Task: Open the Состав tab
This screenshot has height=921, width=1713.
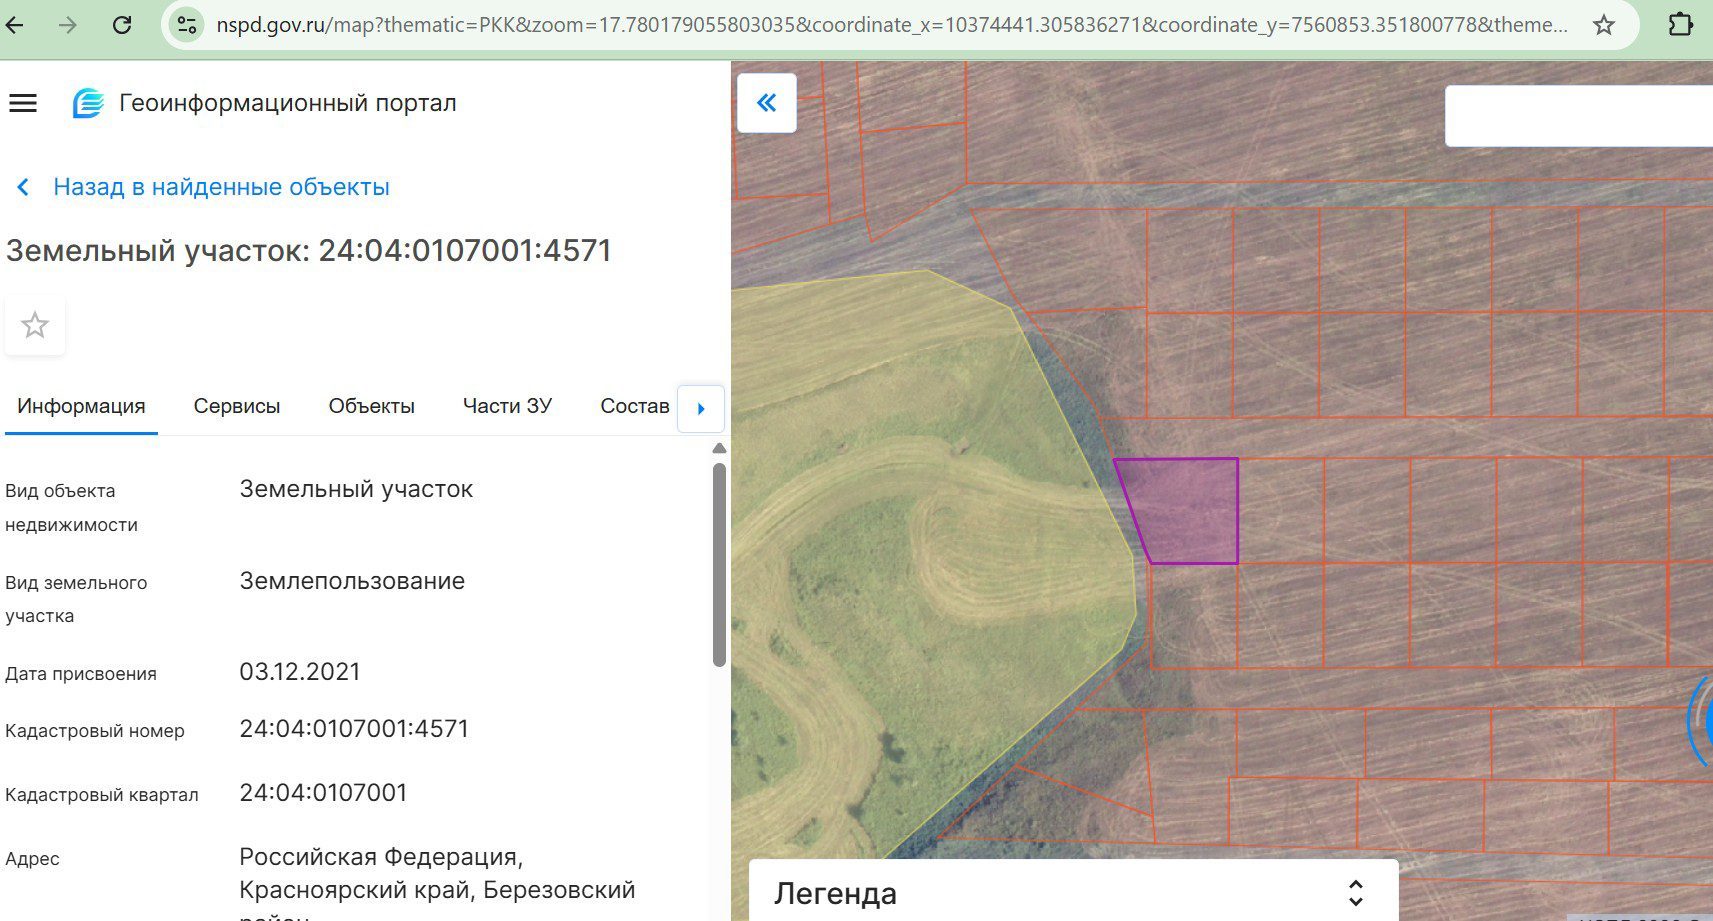Action: (x=635, y=406)
